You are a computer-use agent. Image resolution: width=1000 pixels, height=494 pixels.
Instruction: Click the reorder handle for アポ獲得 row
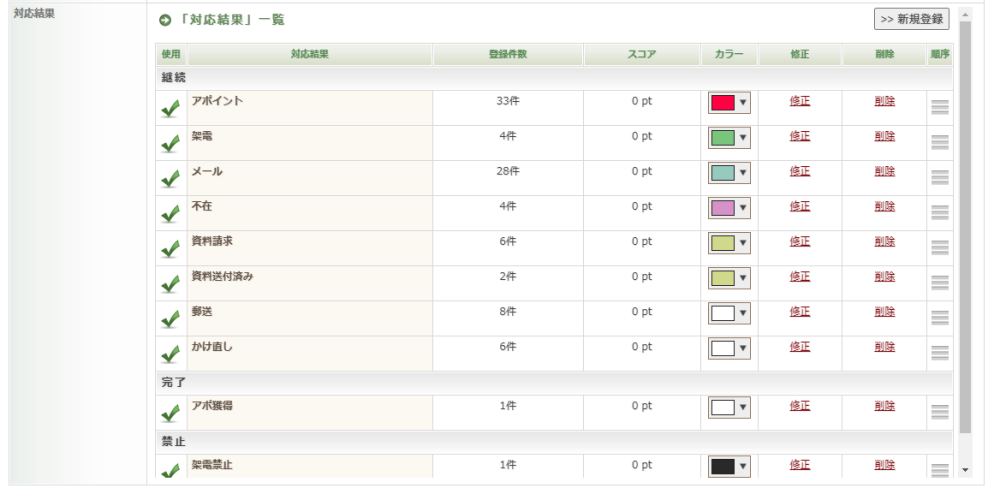point(939,412)
